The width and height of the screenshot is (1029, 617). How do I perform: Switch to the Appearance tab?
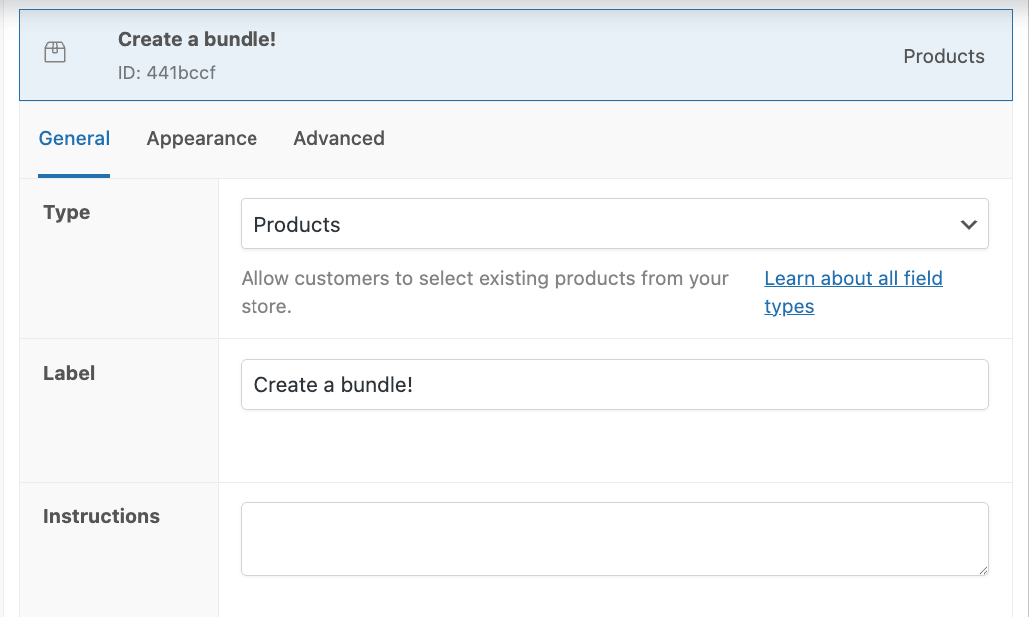(x=201, y=138)
